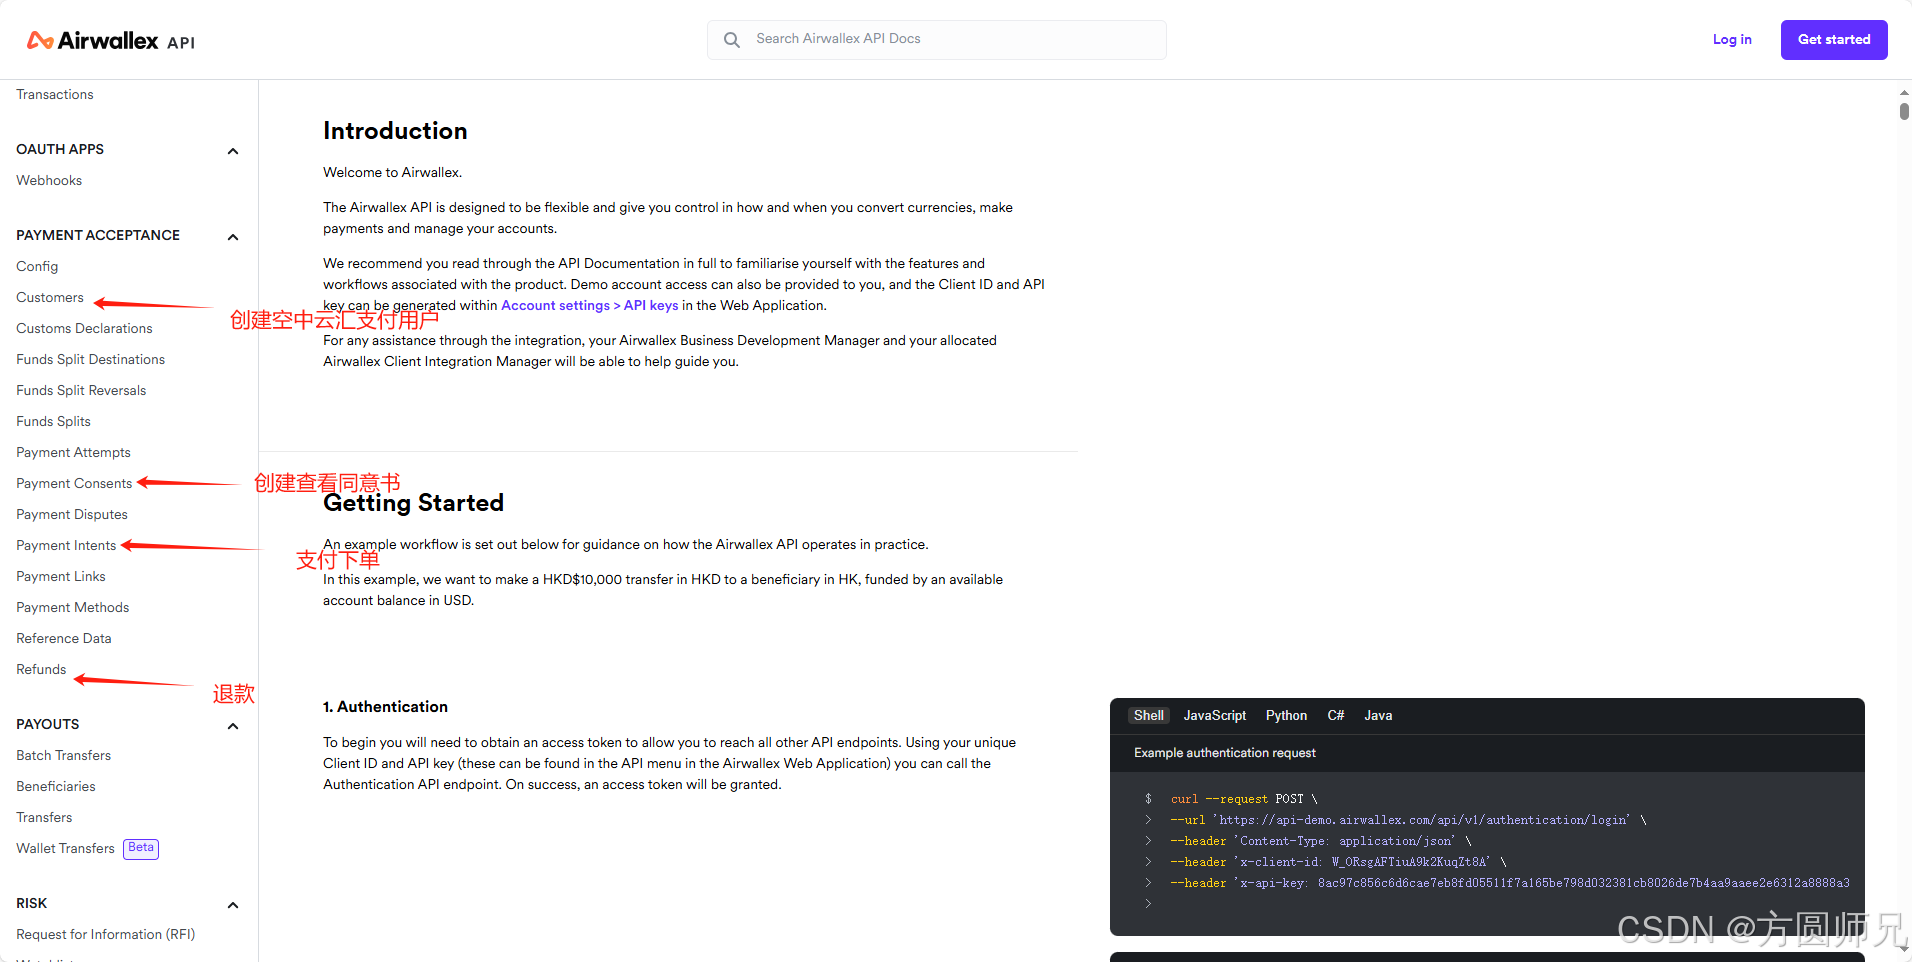The width and height of the screenshot is (1912, 962).
Task: Open Webhooks in the sidebar
Action: point(49,180)
